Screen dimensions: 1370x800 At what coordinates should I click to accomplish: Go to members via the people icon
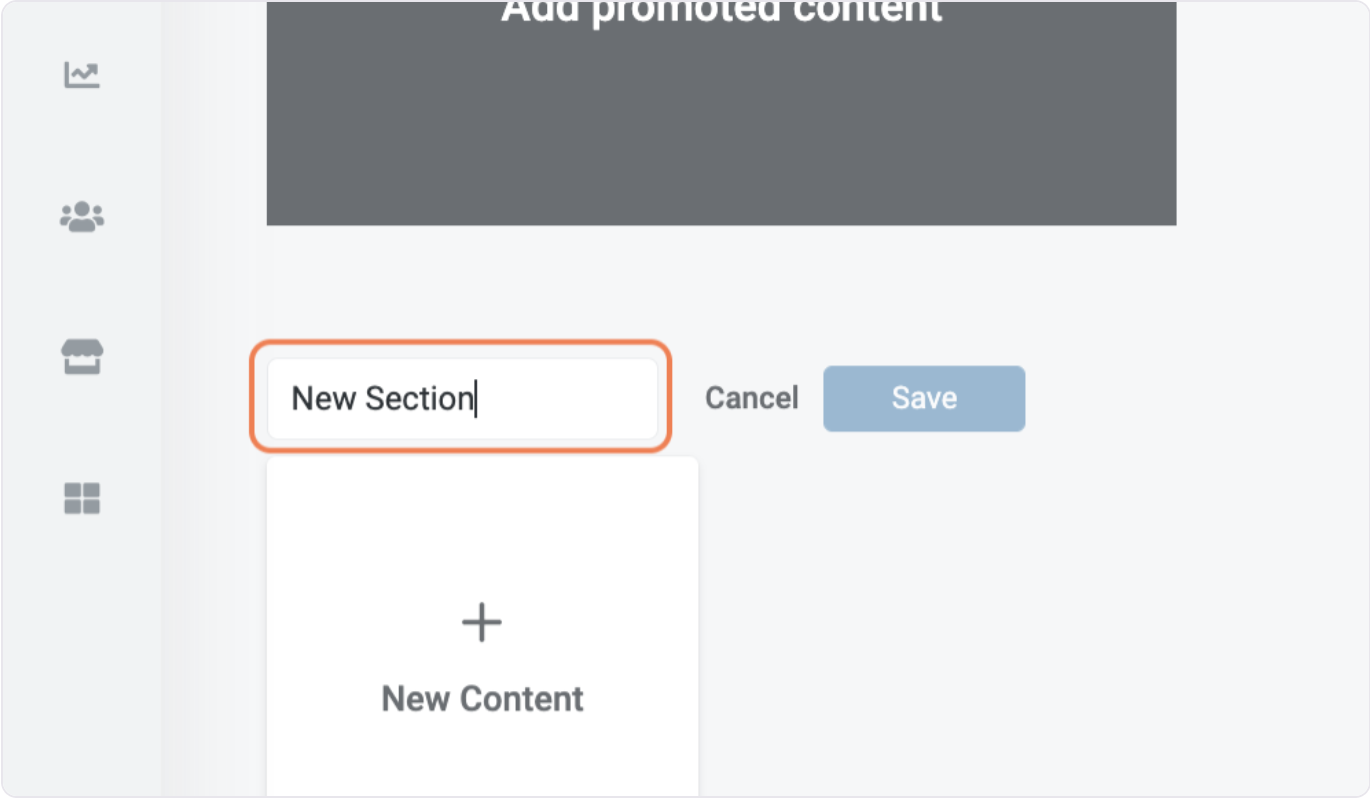82,216
